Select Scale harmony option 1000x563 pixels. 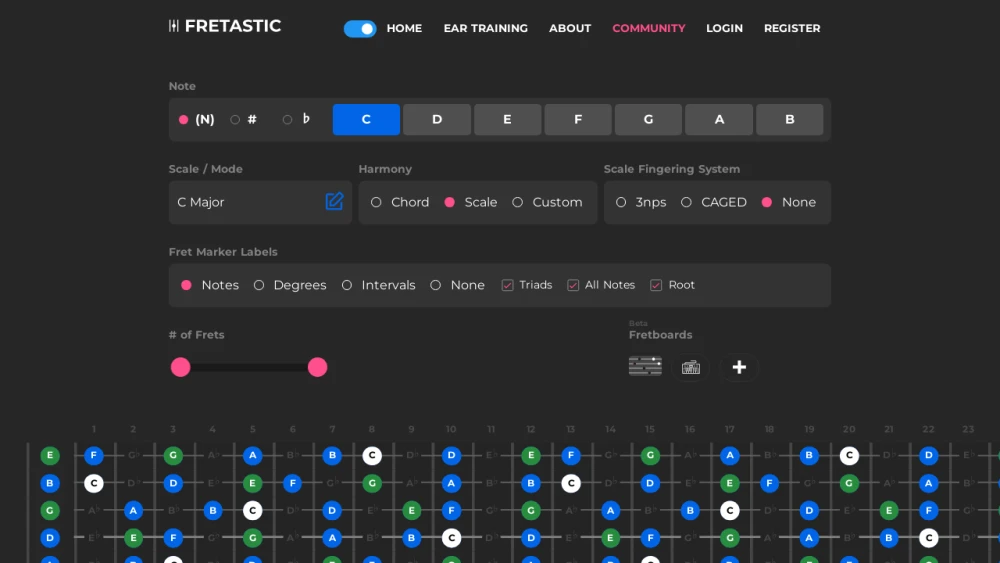tap(450, 202)
